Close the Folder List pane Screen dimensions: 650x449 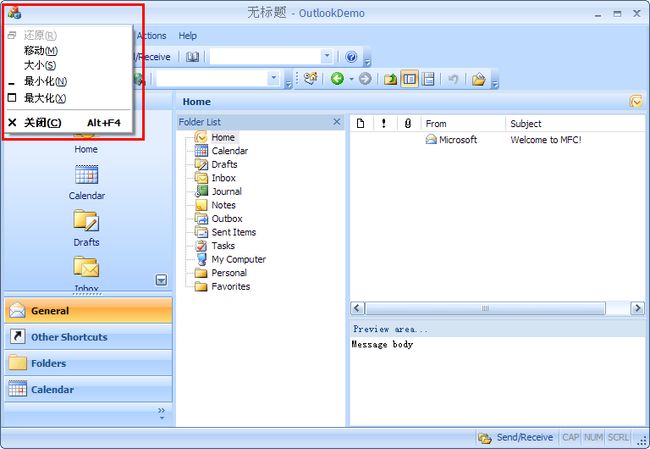pos(337,121)
